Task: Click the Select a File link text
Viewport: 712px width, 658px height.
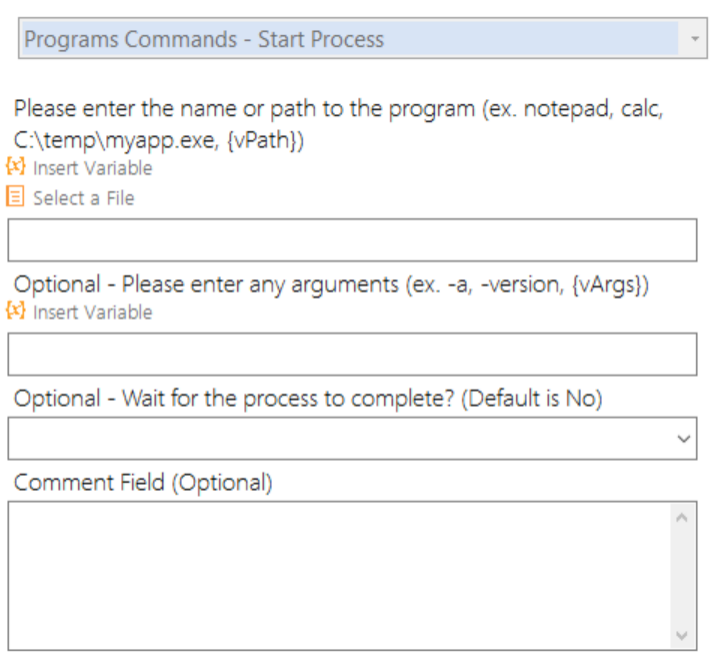Action: pos(84,198)
